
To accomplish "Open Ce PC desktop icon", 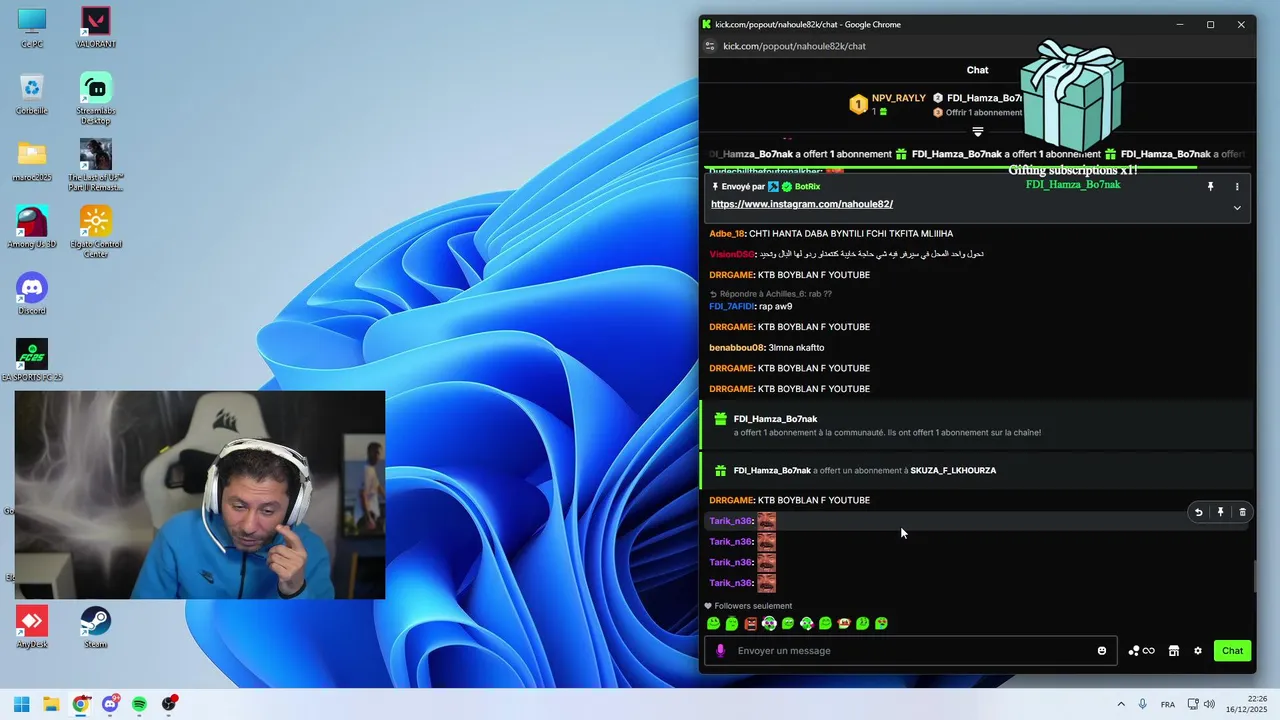I will coord(32,27).
